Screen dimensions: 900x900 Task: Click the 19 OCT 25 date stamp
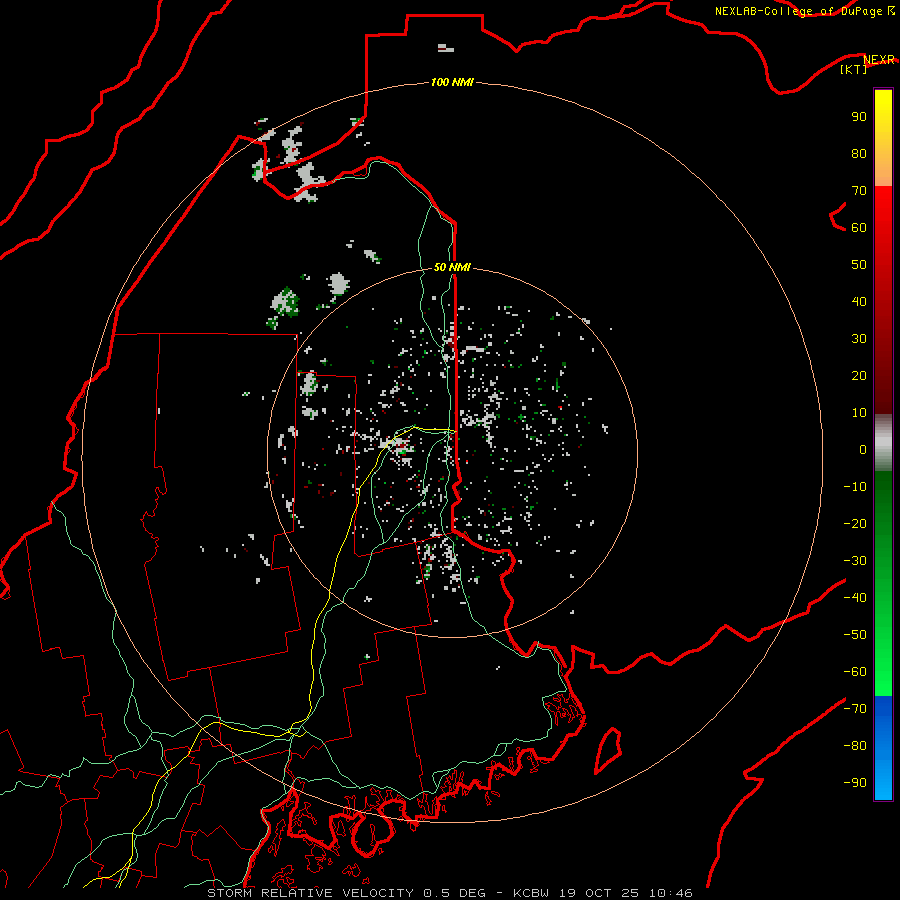point(600,893)
